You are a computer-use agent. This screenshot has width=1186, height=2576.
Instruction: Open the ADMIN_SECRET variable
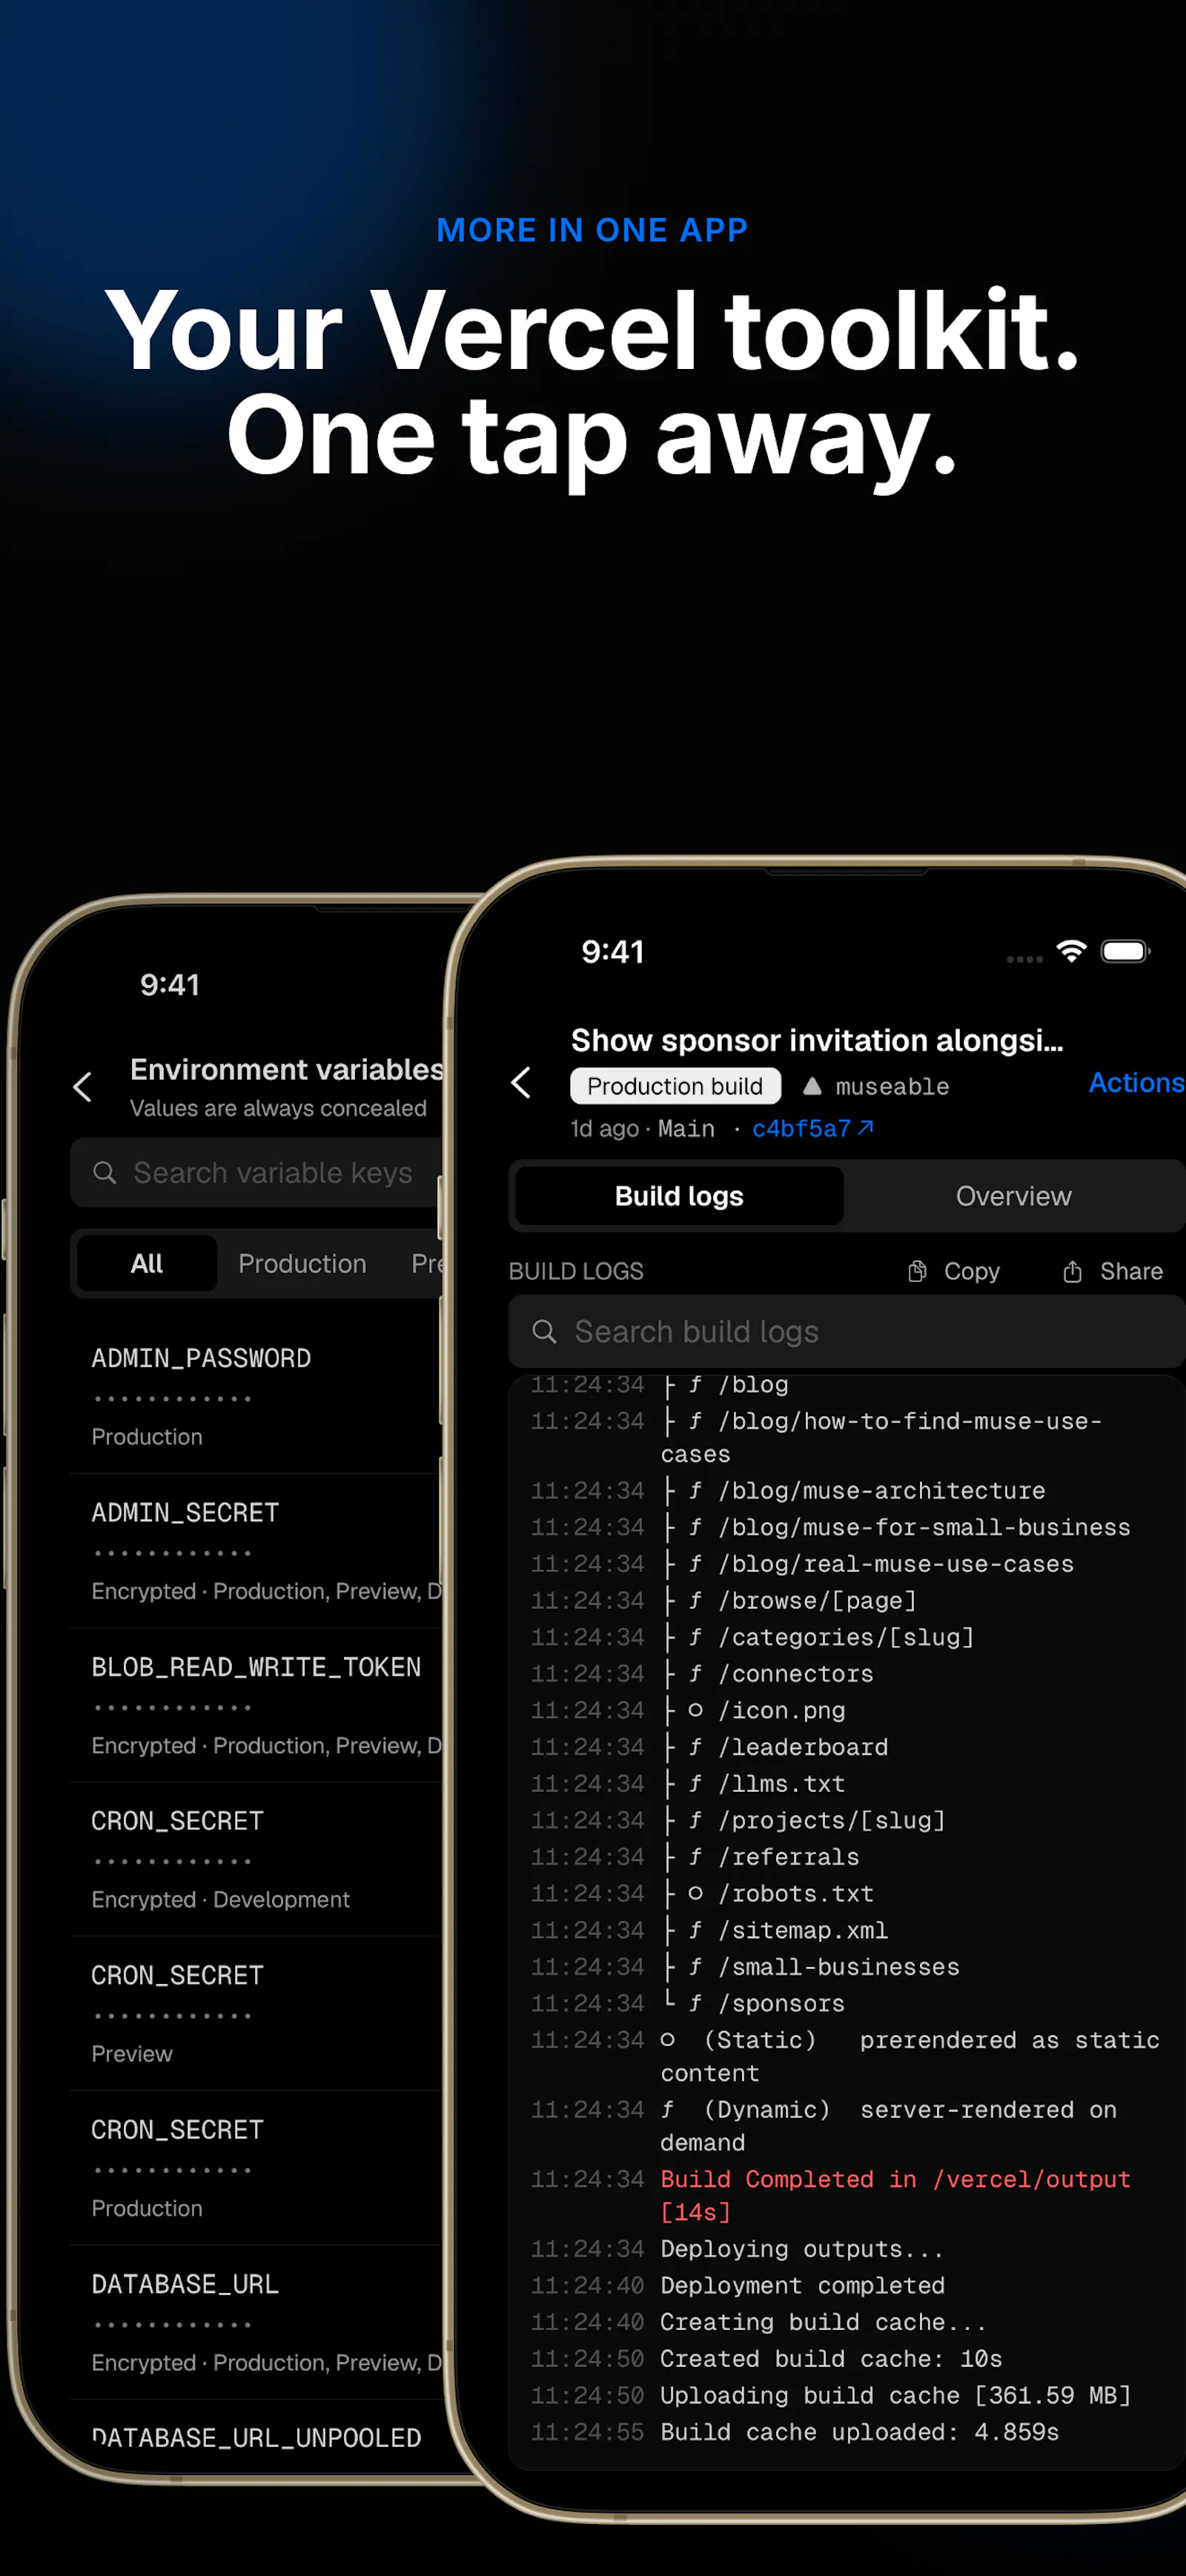pyautogui.click(x=257, y=1551)
